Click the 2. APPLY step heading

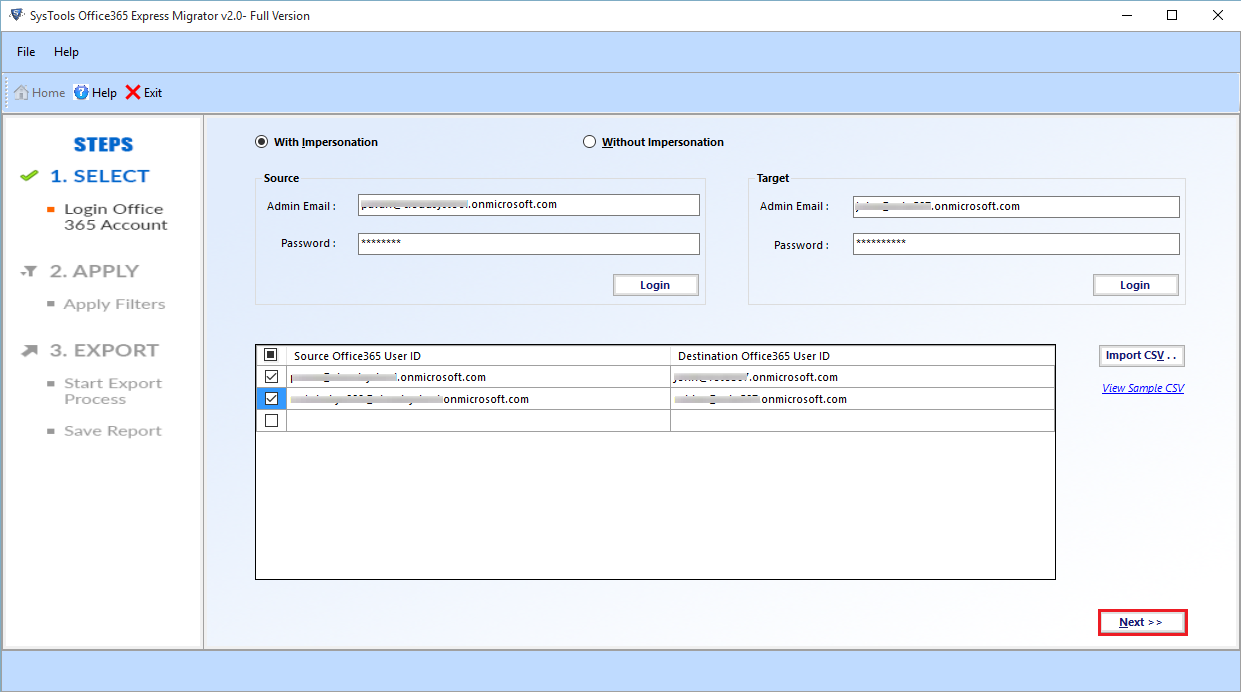click(94, 271)
